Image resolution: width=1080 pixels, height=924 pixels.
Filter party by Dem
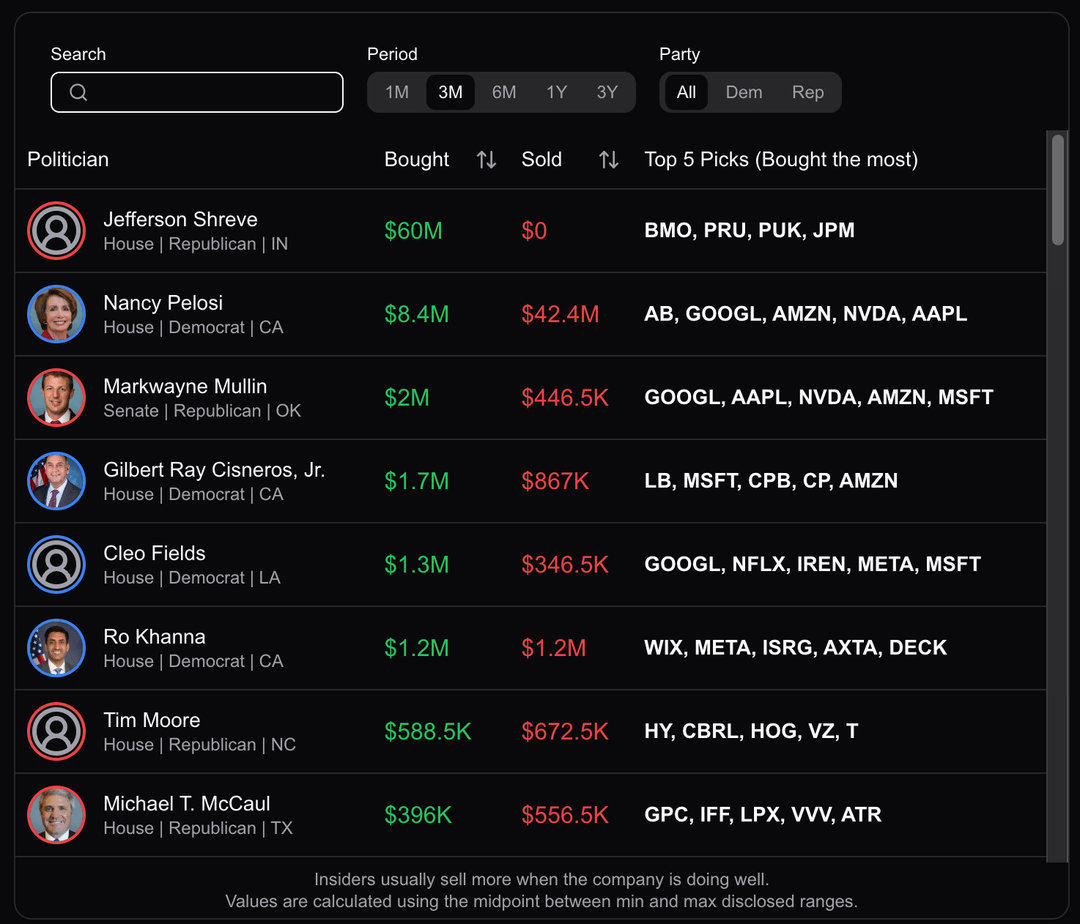(744, 92)
